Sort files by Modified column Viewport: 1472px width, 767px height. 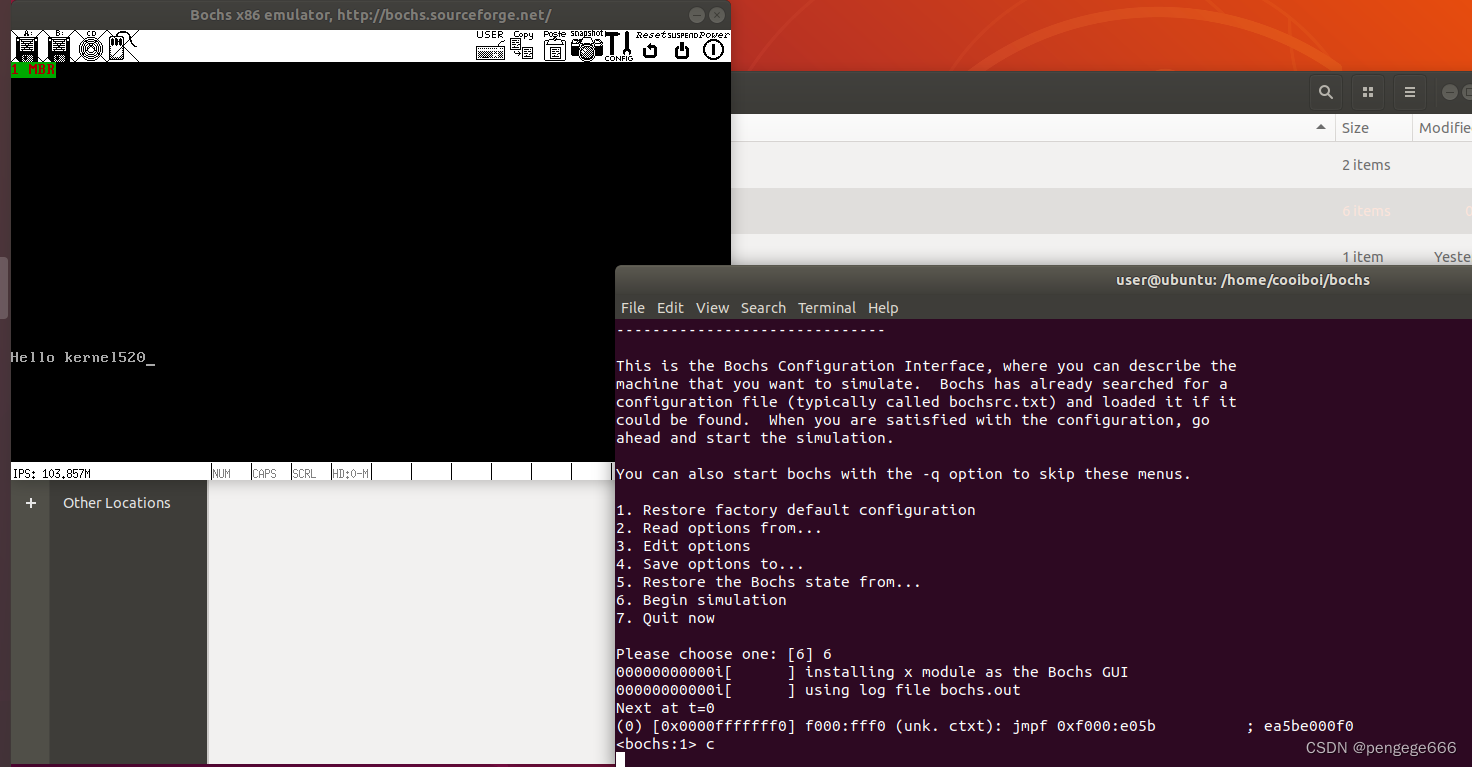pyautogui.click(x=1445, y=128)
